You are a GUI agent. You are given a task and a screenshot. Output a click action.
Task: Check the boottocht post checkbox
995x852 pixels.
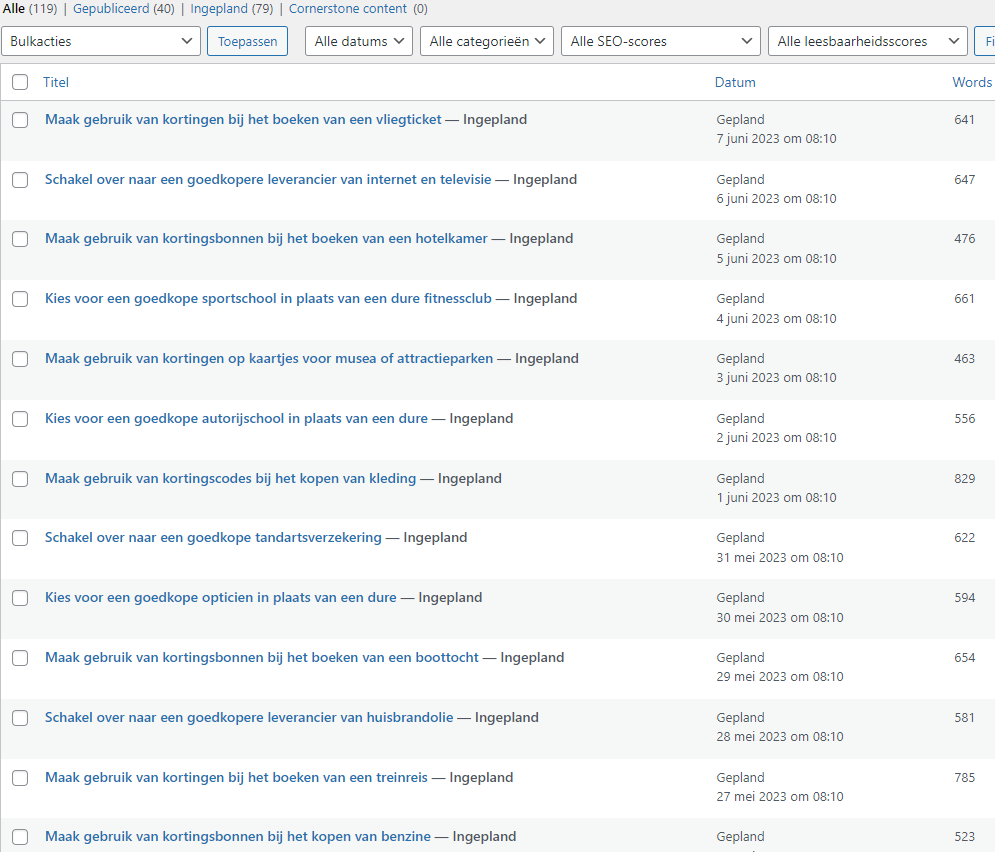pos(20,658)
